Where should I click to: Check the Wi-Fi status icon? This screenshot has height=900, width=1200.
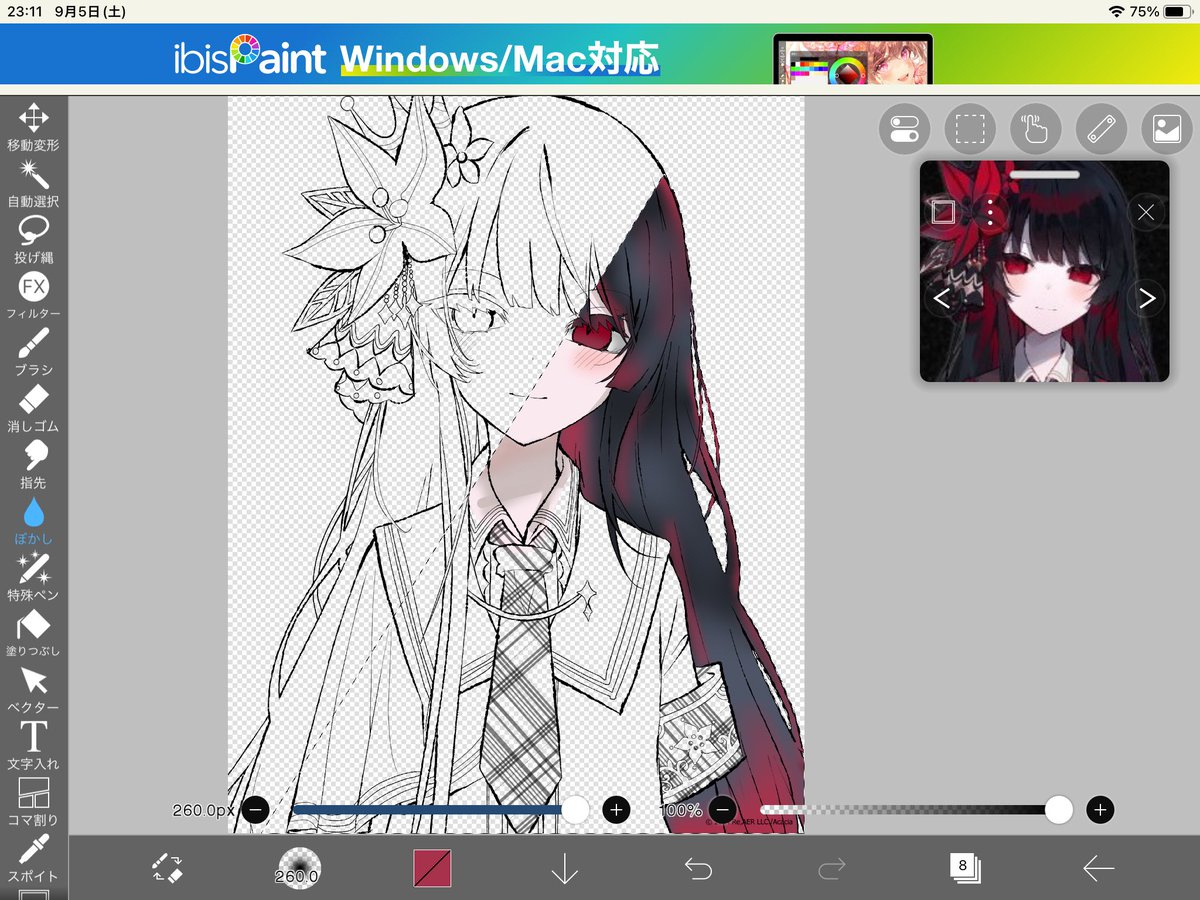coord(1117,12)
